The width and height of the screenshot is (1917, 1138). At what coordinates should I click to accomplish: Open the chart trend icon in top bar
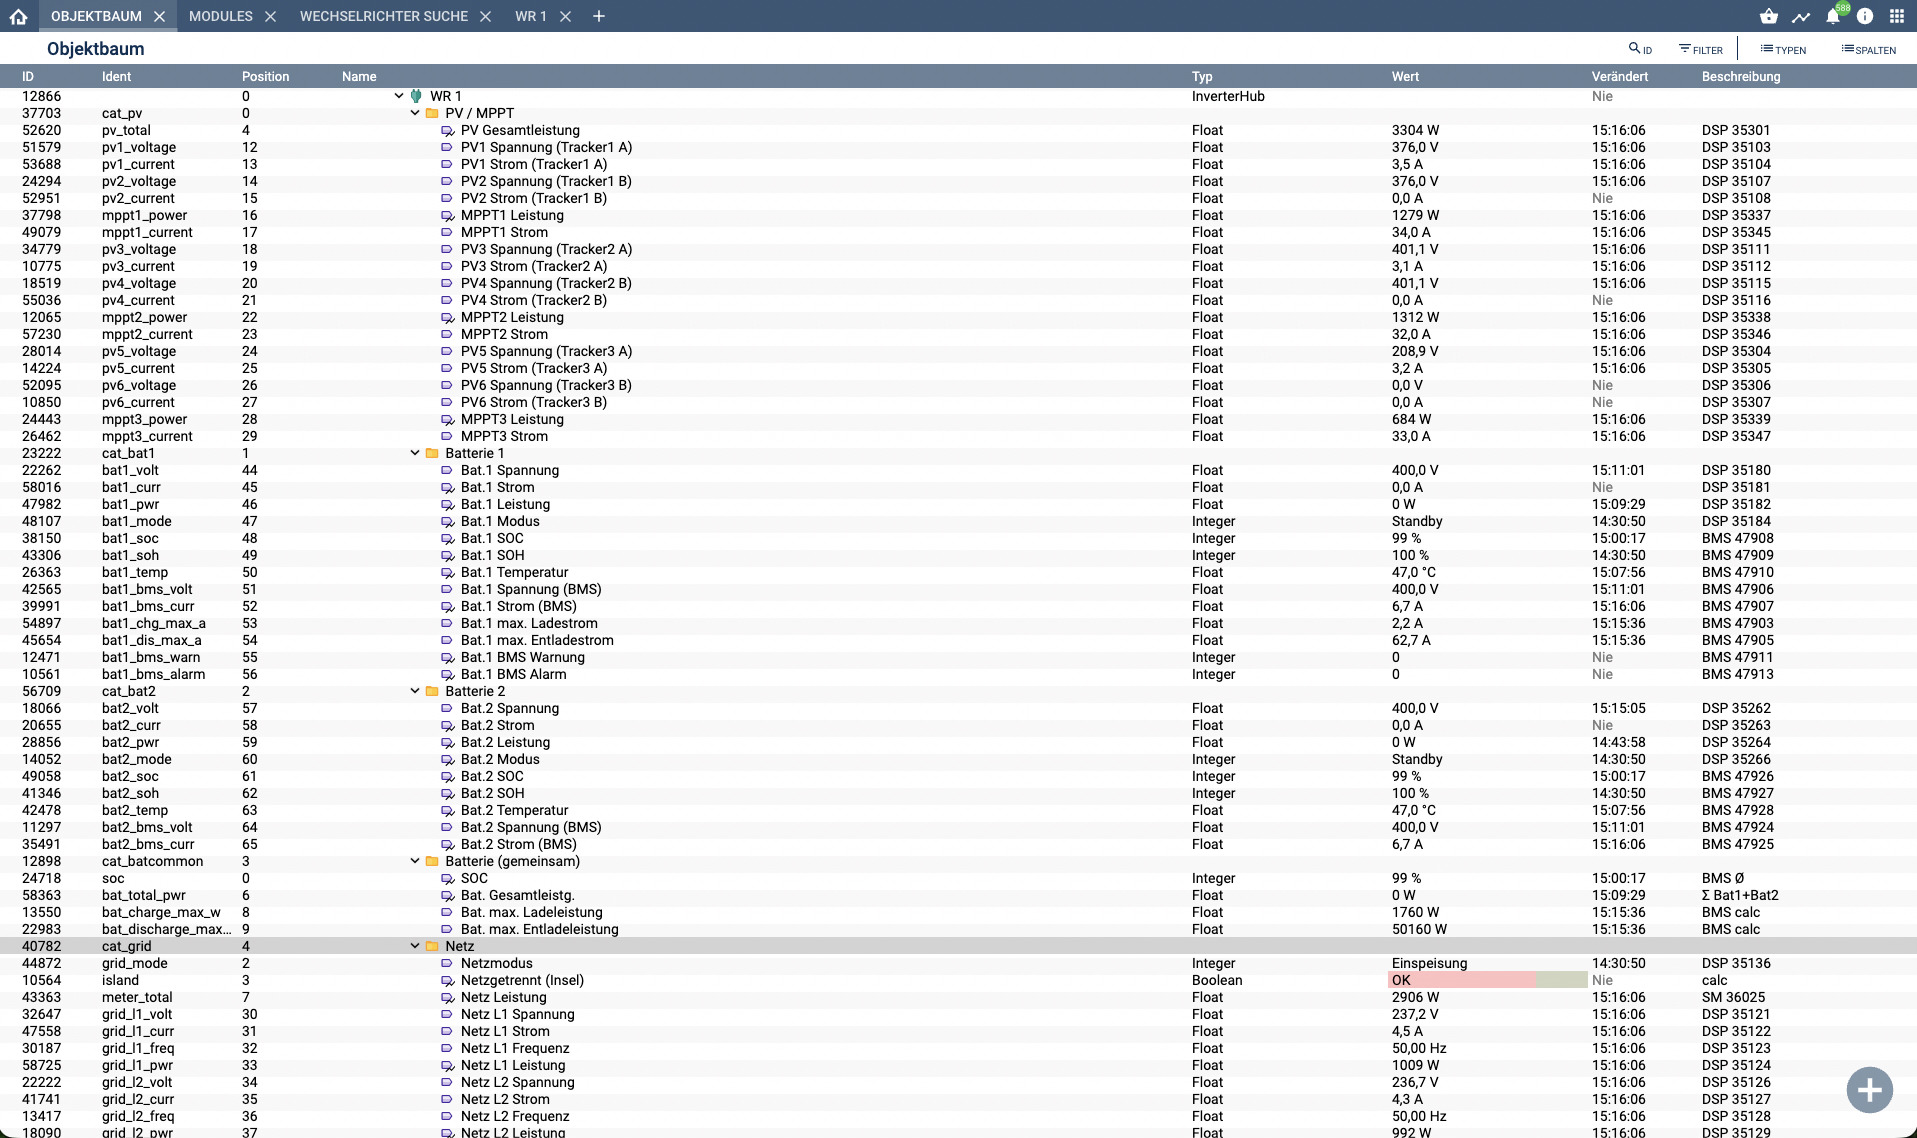[1801, 16]
